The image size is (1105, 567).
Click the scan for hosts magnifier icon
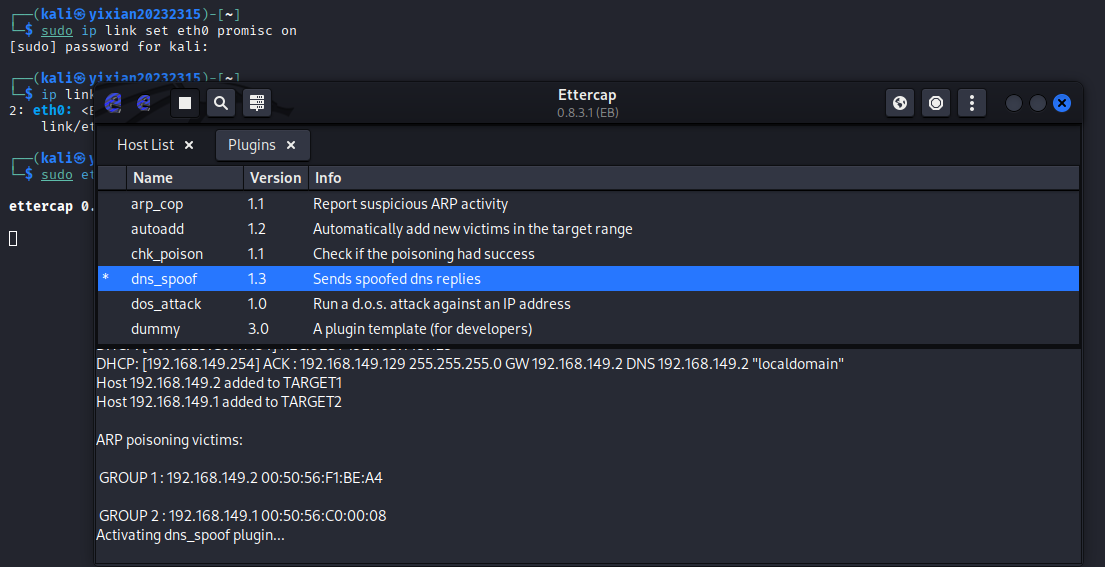(x=221, y=103)
